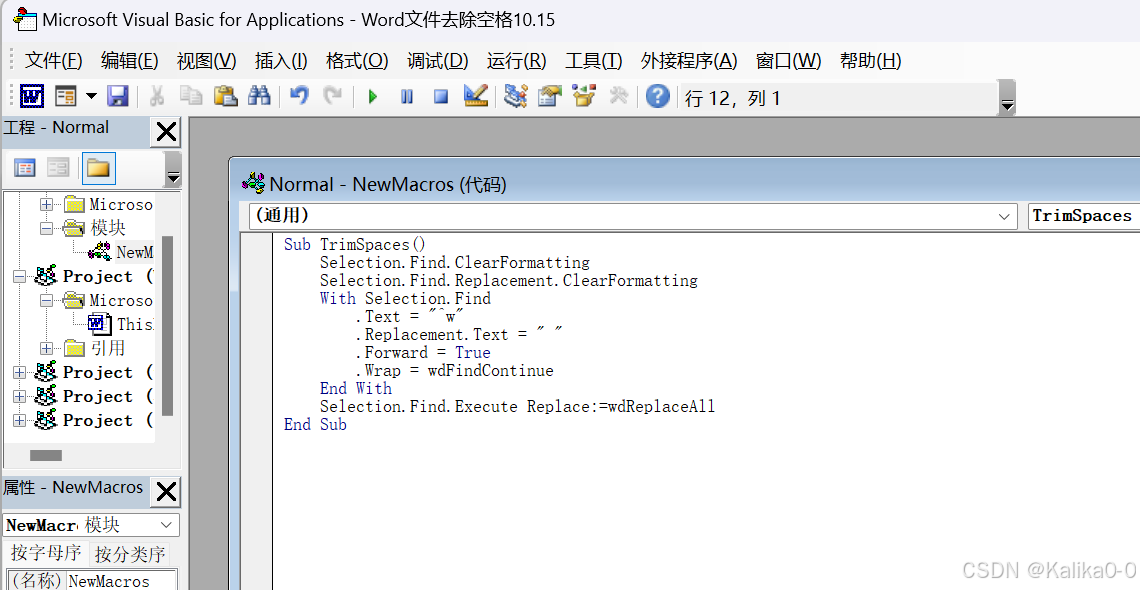Open Object Browser toolbar icon

coord(584,96)
